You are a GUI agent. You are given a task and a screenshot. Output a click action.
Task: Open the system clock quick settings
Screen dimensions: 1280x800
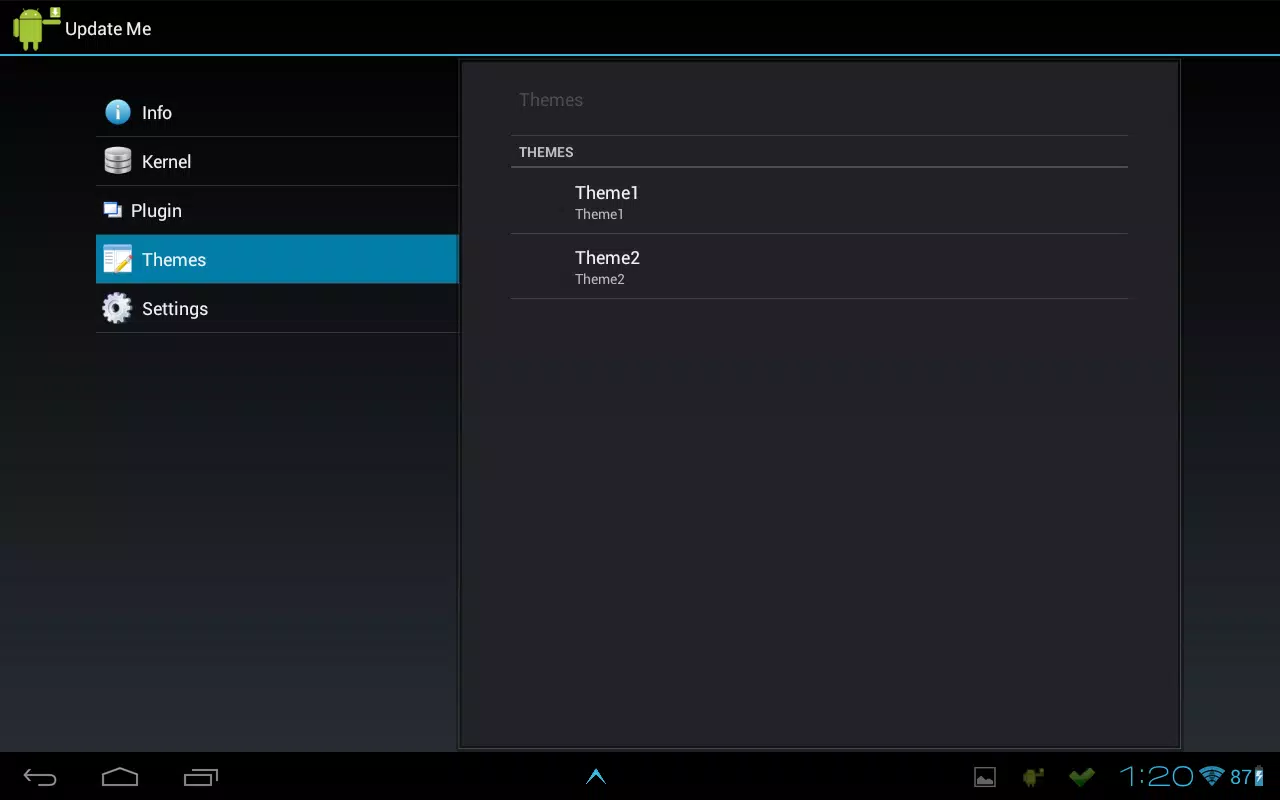[1156, 776]
